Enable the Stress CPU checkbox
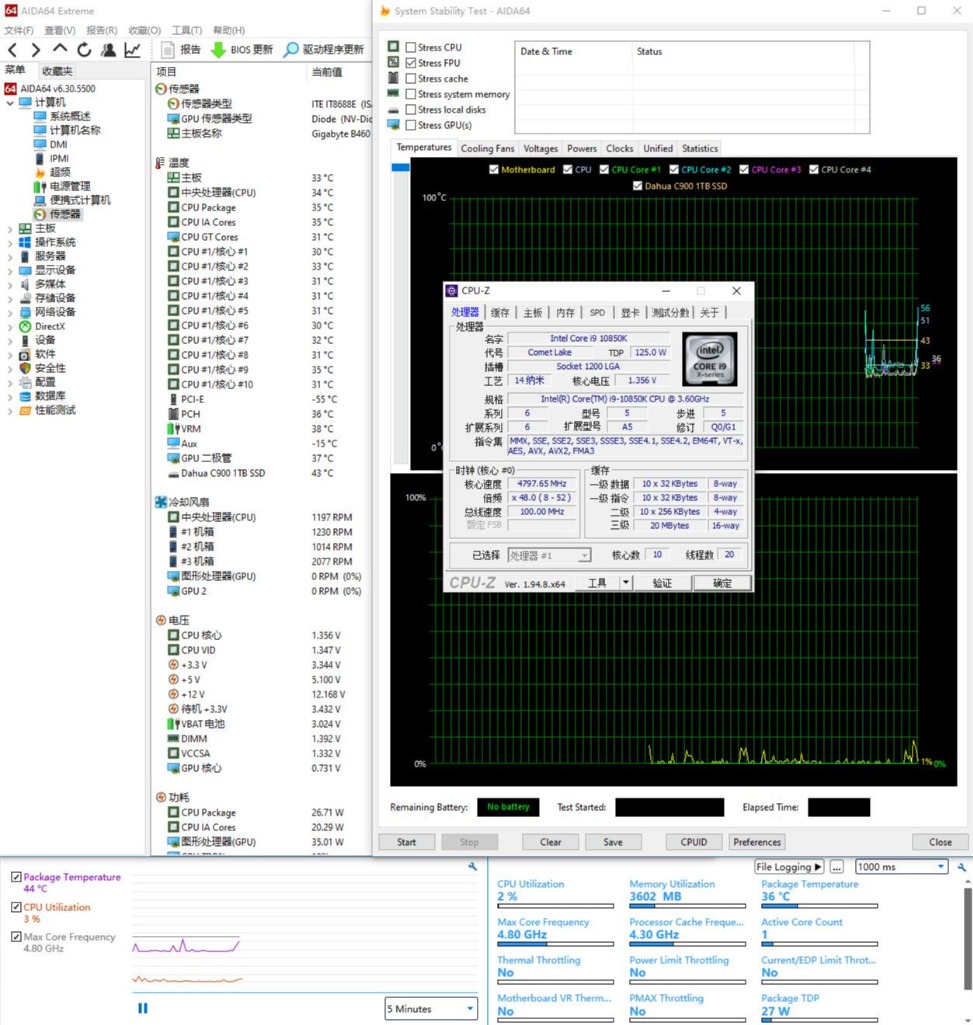973x1025 pixels. 411,47
